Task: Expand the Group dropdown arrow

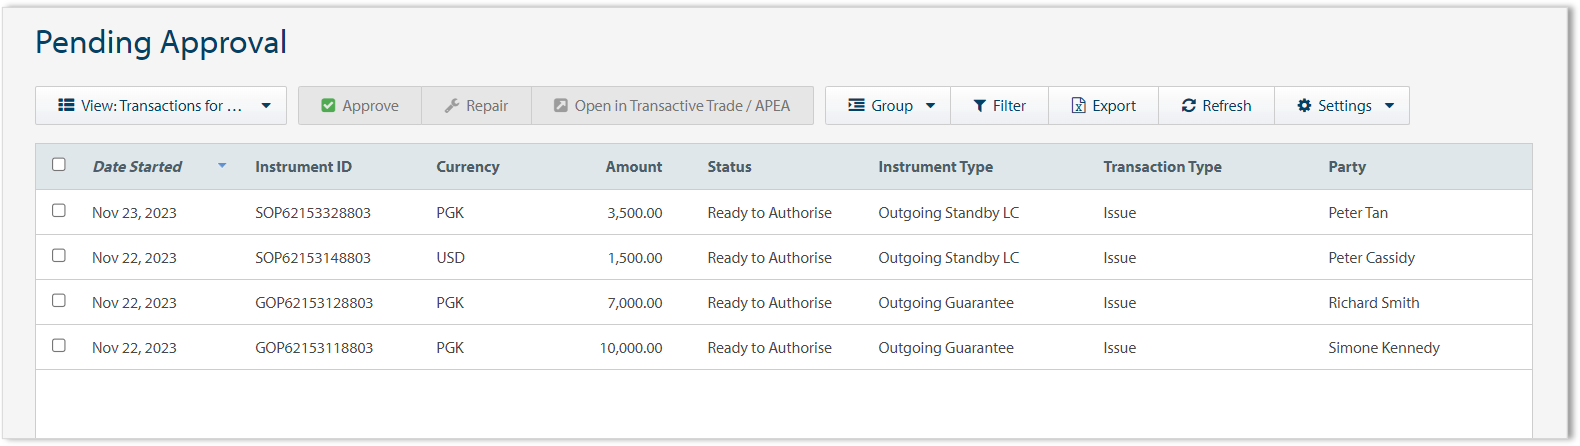Action: tap(930, 106)
